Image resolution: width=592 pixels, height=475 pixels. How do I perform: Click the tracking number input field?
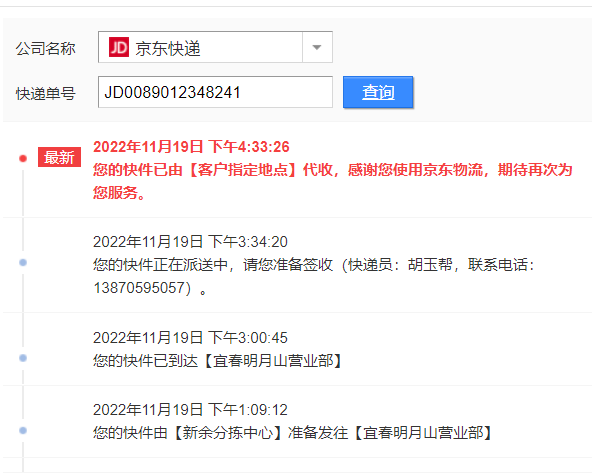[x=215, y=92]
